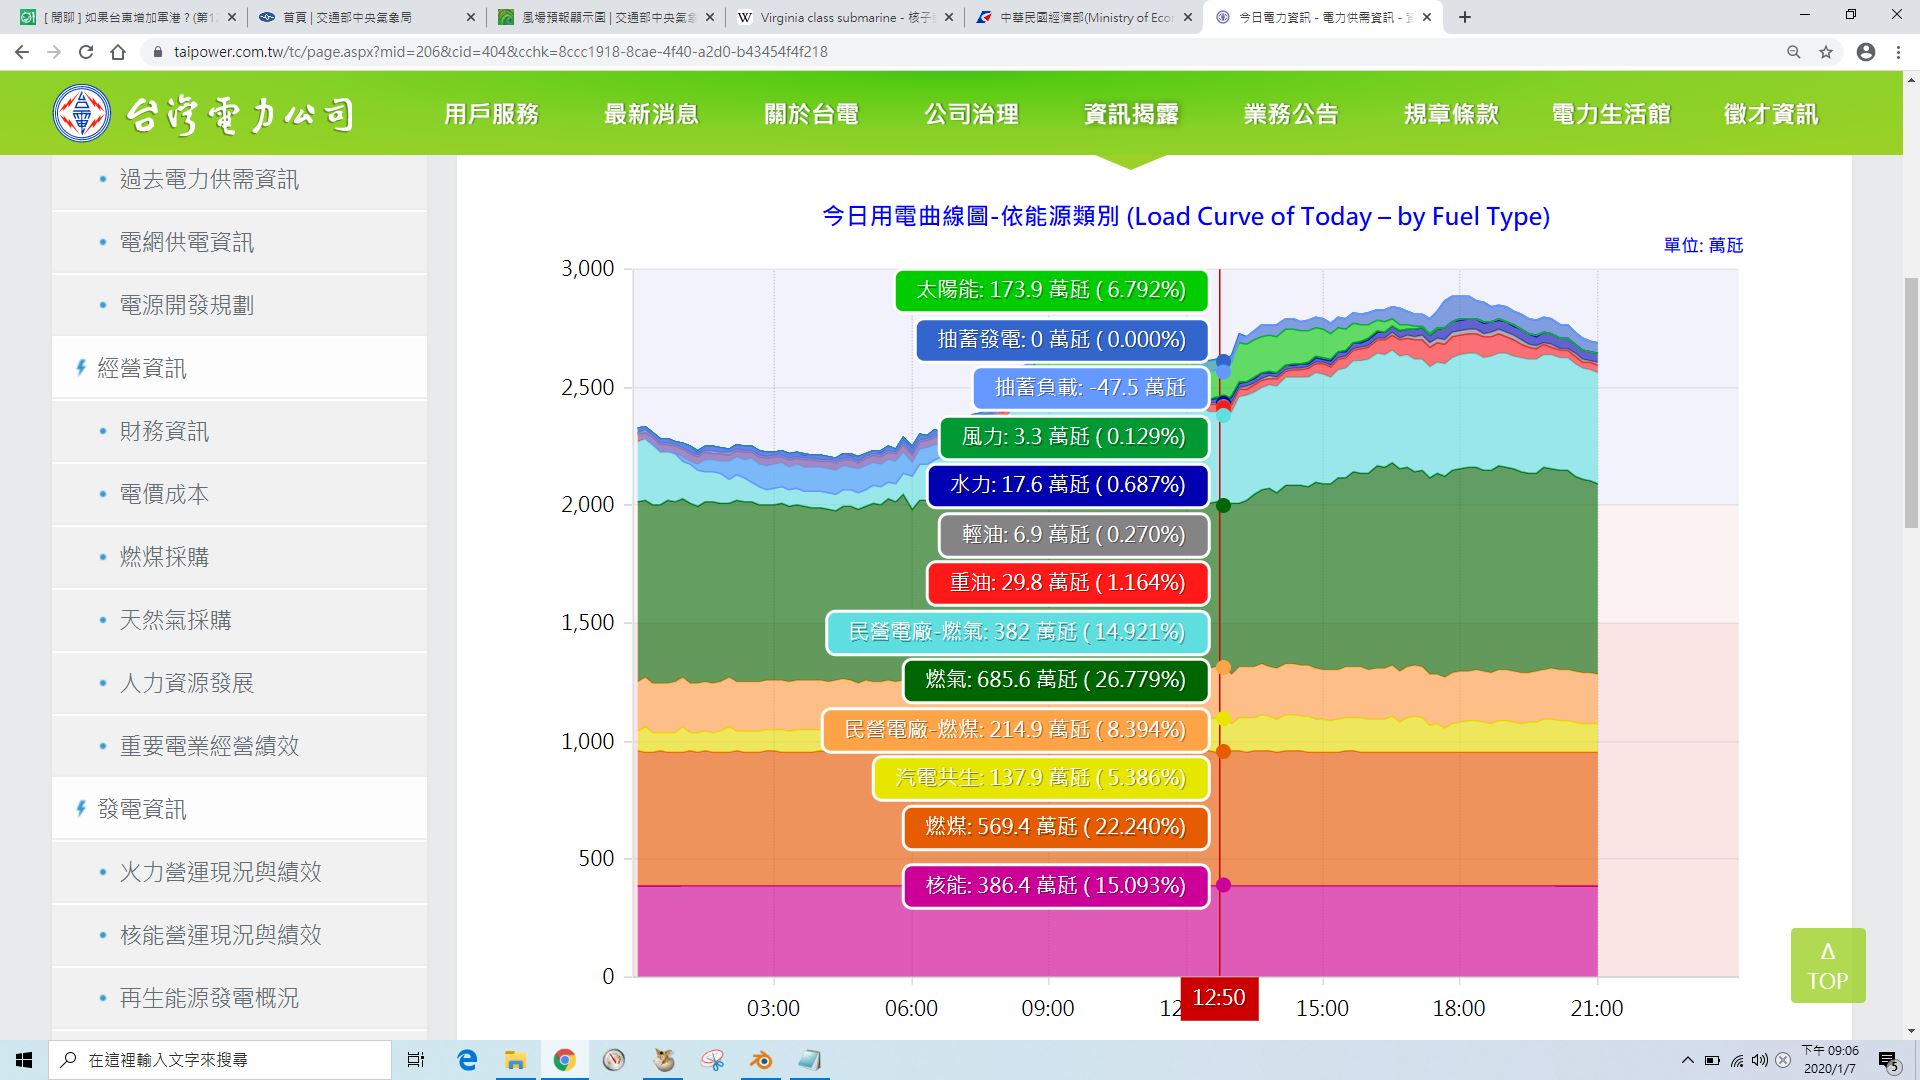The height and width of the screenshot is (1080, 1920).
Task: Open File Explorer in taskbar
Action: (x=515, y=1060)
